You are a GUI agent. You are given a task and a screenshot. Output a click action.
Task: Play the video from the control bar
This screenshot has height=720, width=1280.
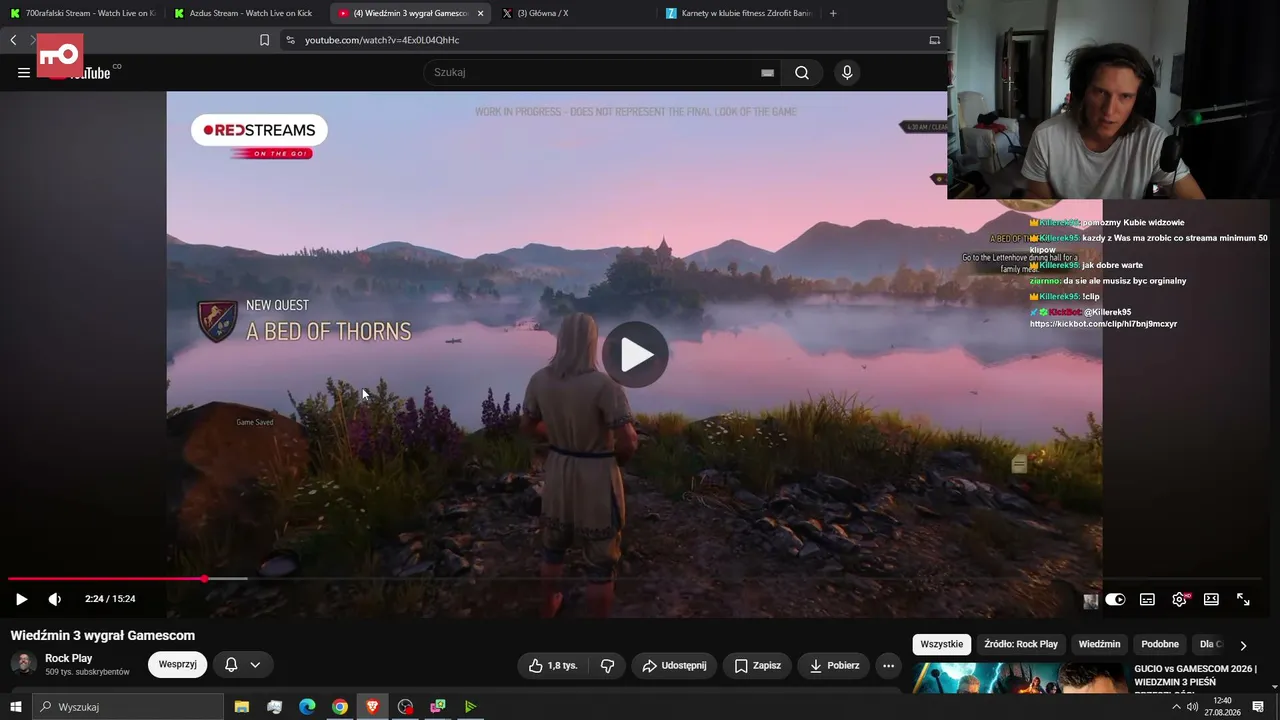pyautogui.click(x=21, y=599)
